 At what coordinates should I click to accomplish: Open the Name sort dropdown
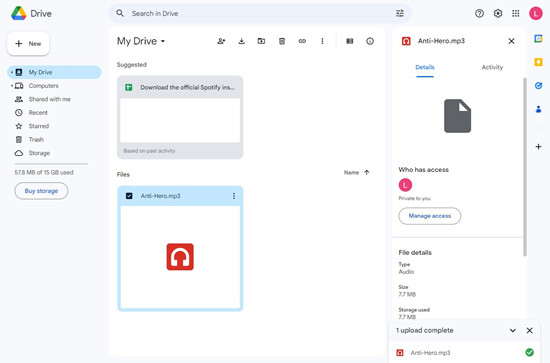pyautogui.click(x=351, y=172)
